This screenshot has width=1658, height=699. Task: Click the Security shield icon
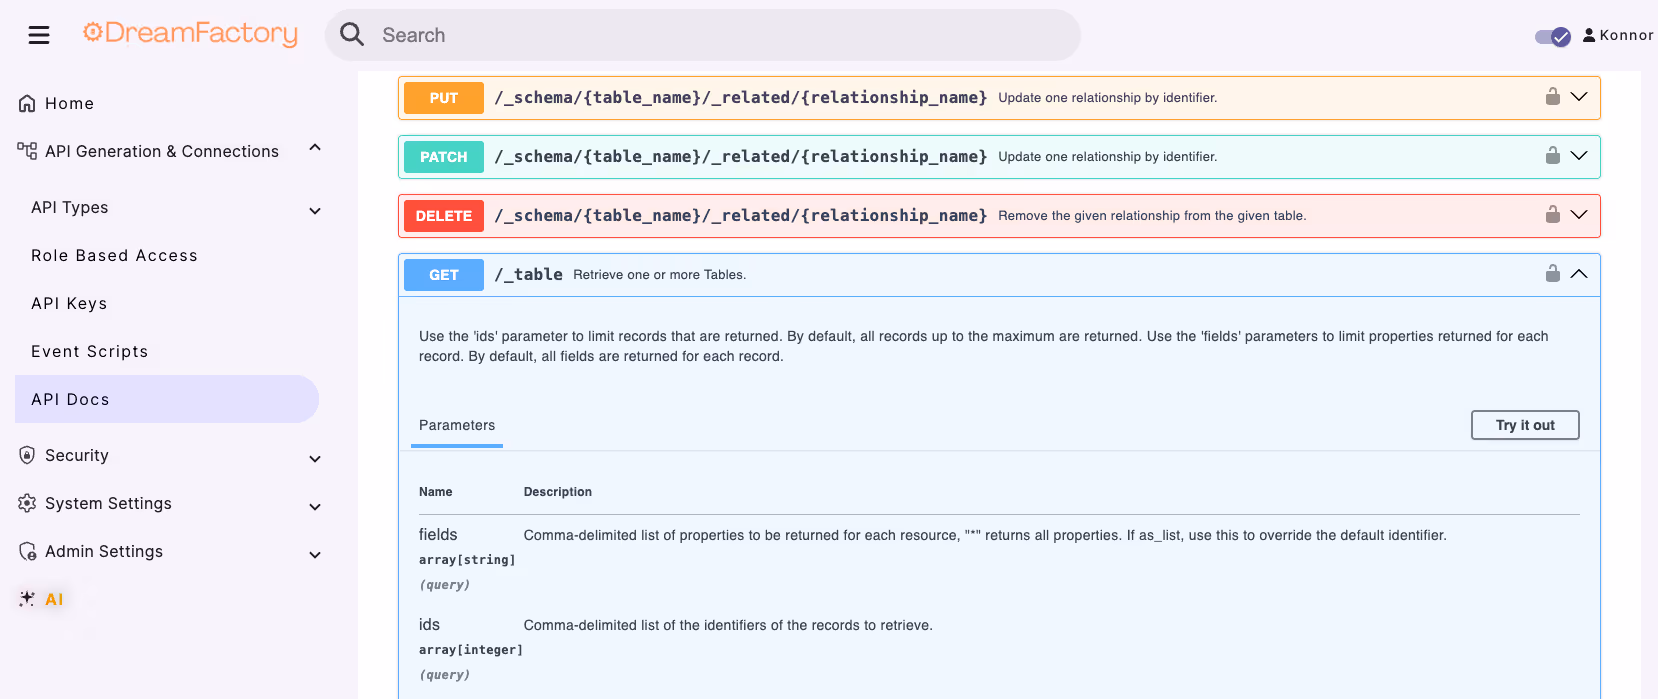[27, 455]
